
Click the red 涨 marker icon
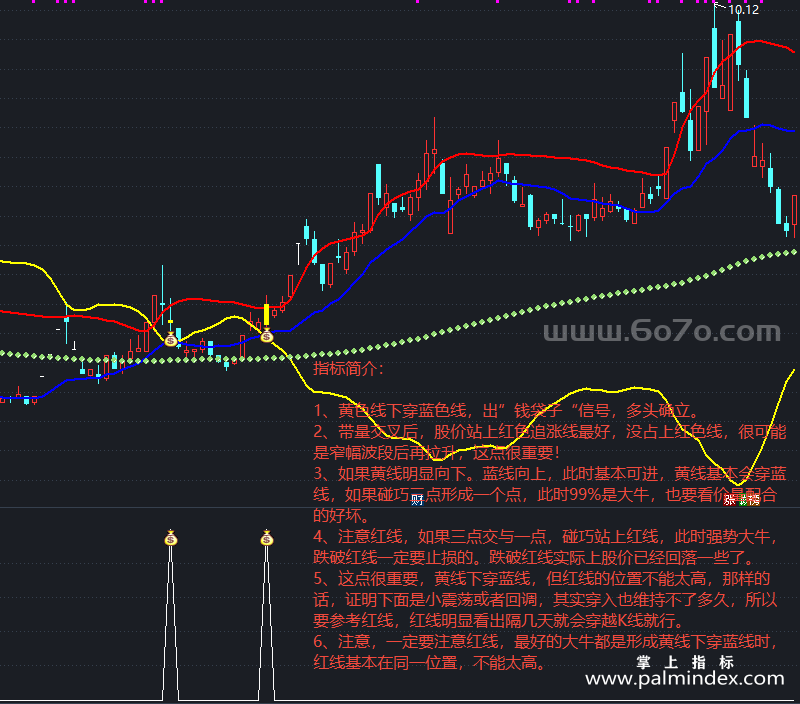730,500
